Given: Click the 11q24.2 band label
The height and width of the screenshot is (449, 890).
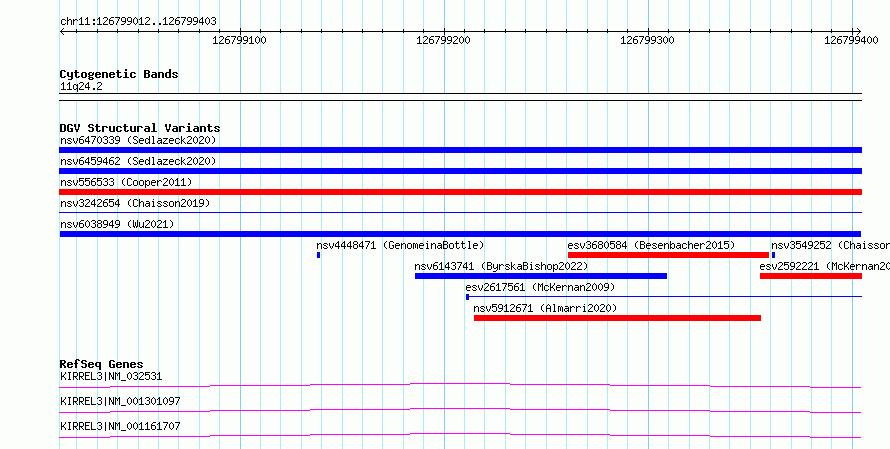Looking at the screenshot, I should tap(81, 87).
